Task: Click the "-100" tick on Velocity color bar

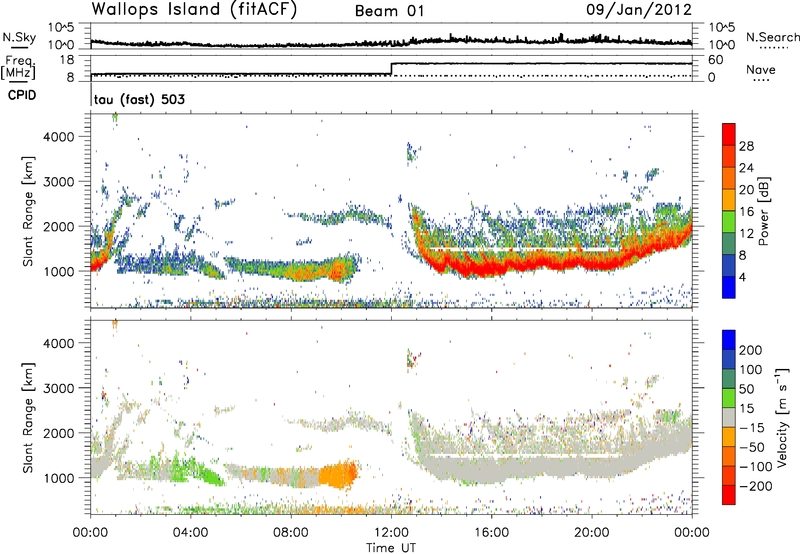Action: point(756,467)
